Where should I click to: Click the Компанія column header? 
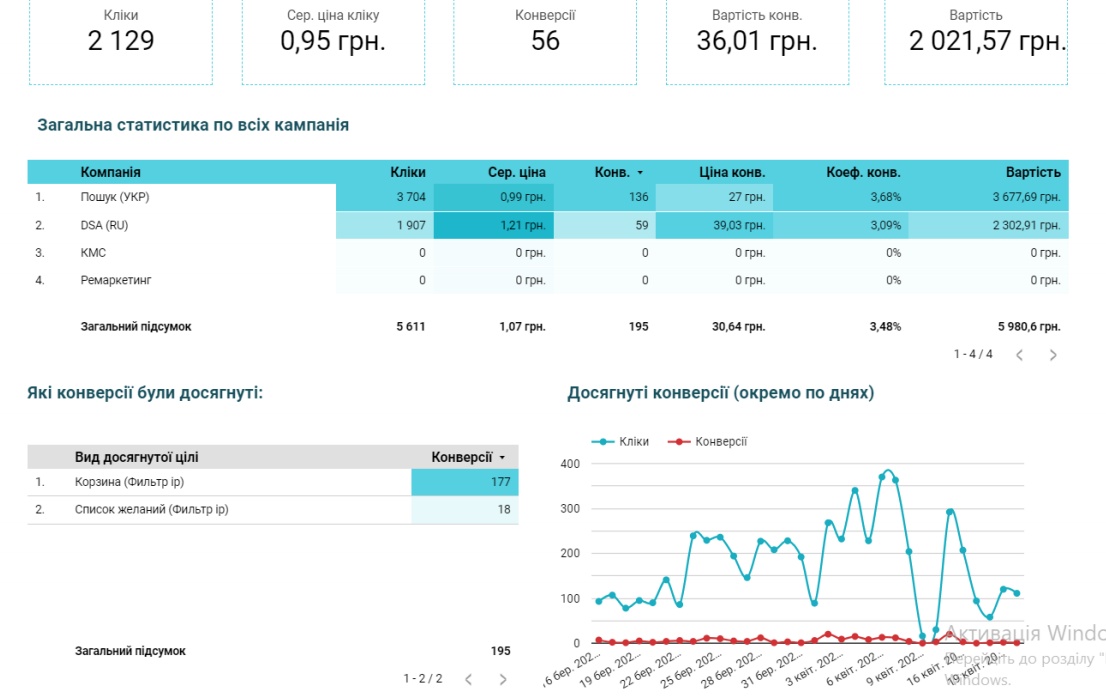pyautogui.click(x=110, y=172)
